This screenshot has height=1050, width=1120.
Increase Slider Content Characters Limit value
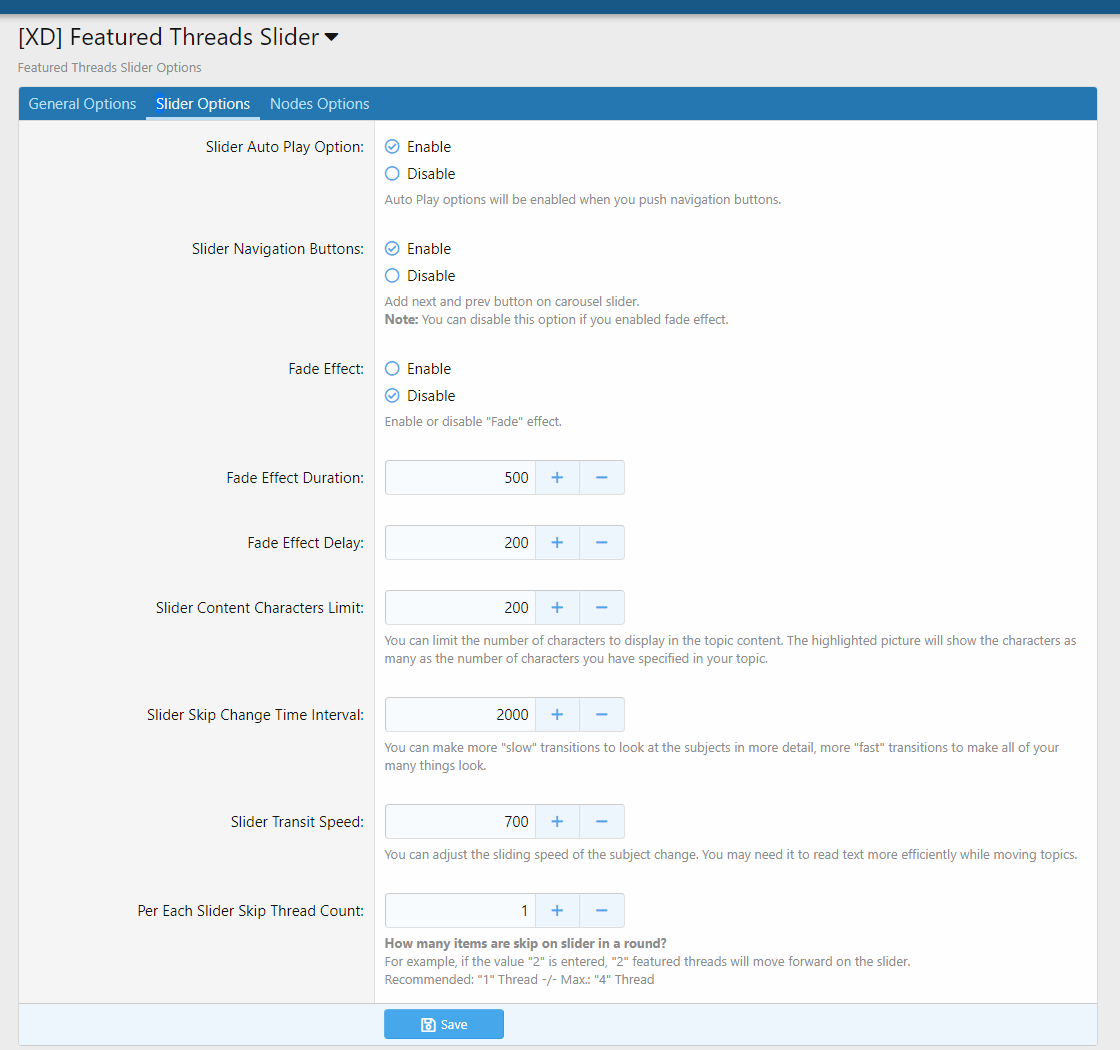tap(557, 608)
